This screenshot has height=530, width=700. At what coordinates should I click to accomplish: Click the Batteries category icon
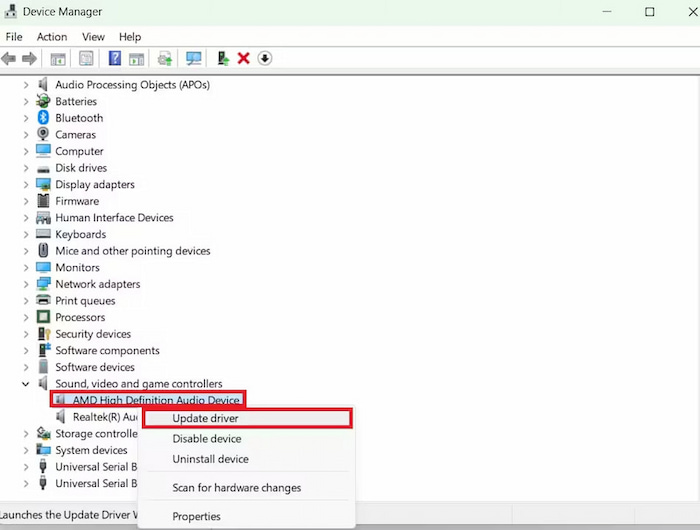click(43, 101)
